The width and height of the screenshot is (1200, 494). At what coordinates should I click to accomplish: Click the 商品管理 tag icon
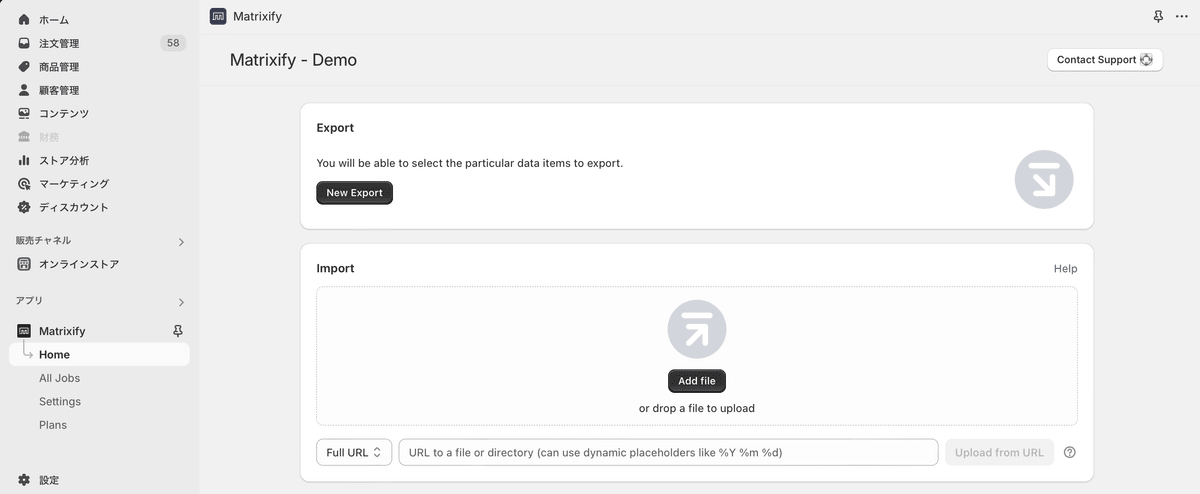24,67
